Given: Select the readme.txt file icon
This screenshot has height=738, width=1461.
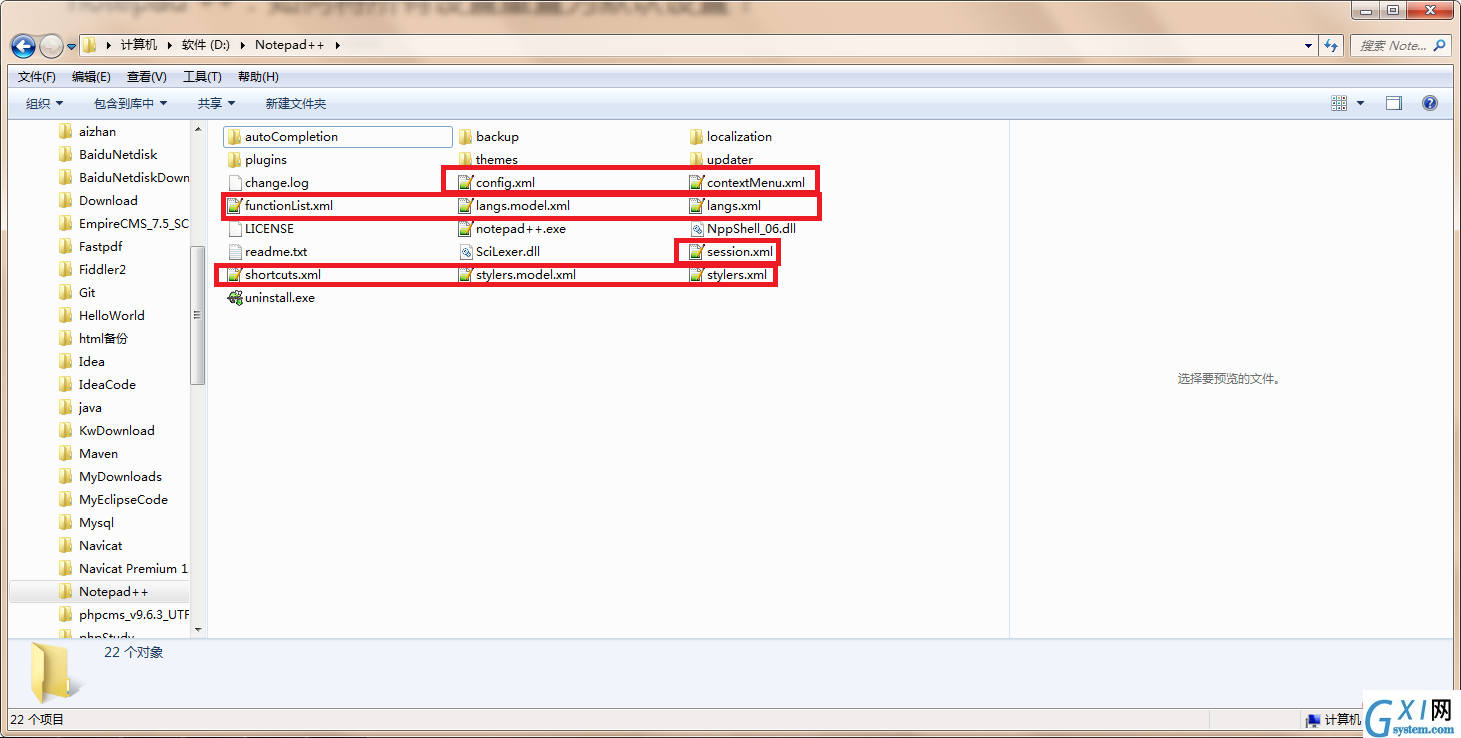Looking at the screenshot, I should coord(234,252).
